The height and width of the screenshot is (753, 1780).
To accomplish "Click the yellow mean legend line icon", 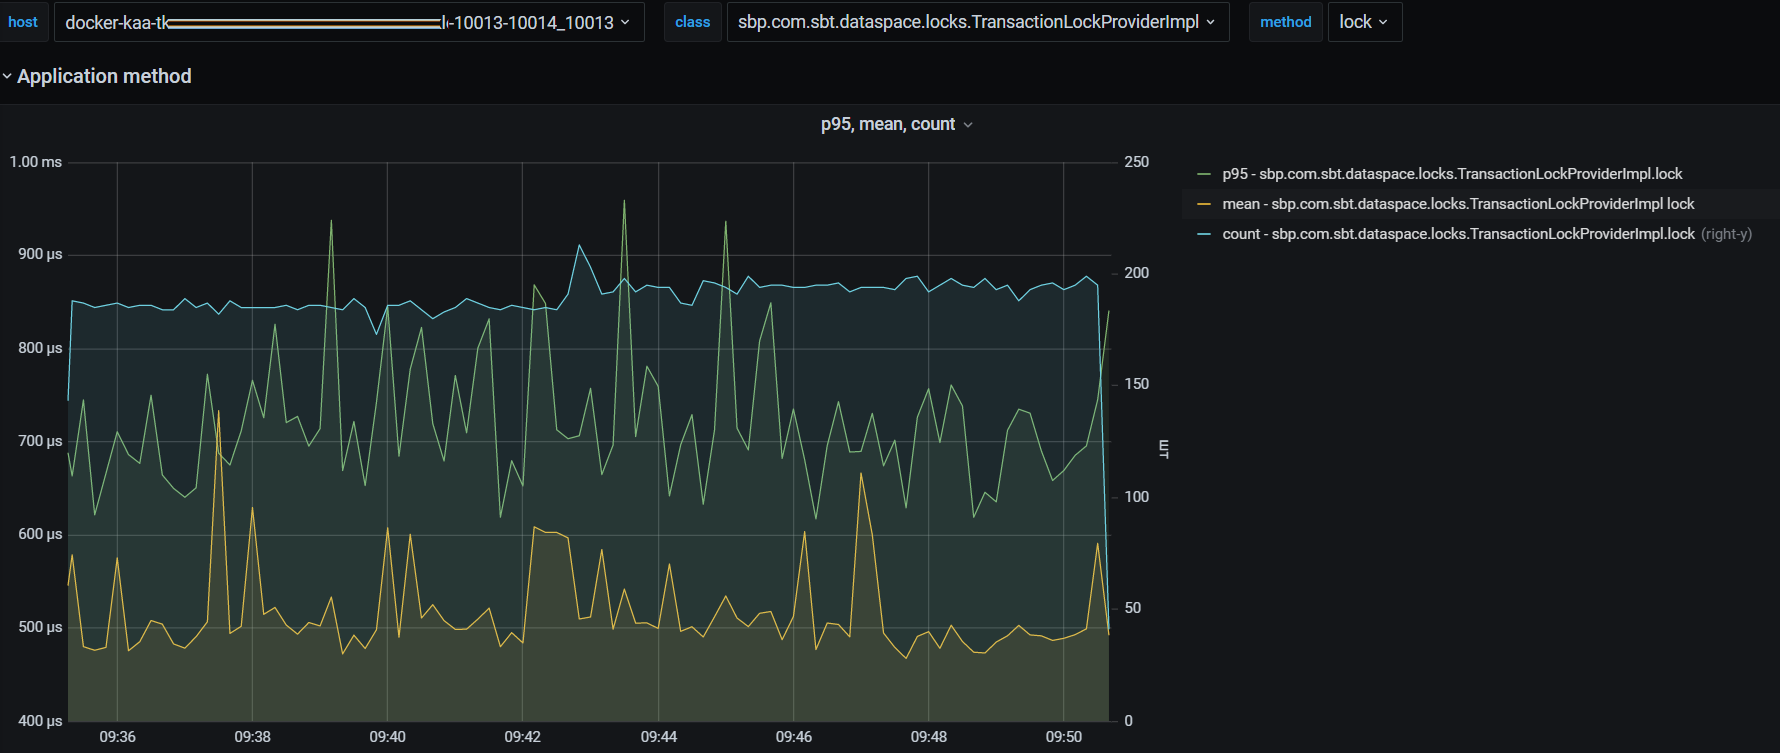I will coord(1204,204).
